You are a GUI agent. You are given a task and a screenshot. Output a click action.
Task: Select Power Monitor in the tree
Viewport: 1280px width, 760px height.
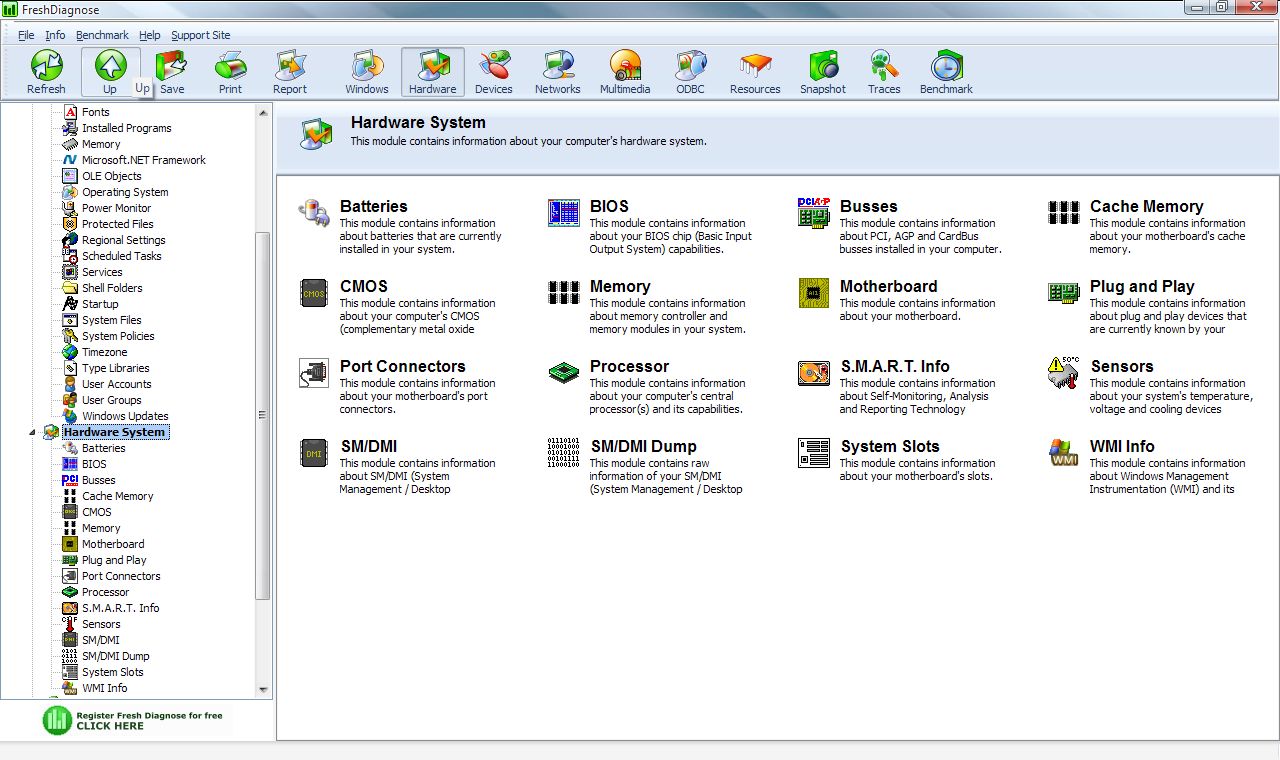(x=116, y=208)
